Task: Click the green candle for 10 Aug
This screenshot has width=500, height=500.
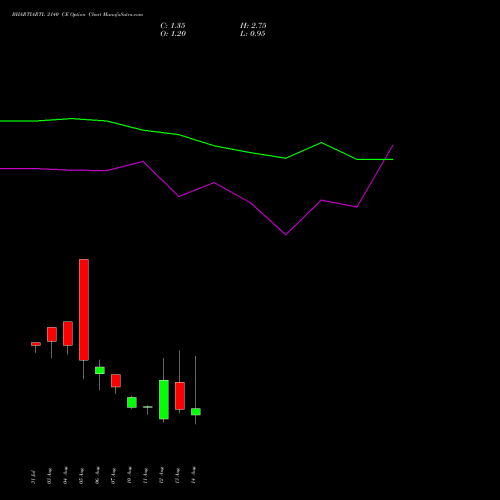Action: point(132,402)
